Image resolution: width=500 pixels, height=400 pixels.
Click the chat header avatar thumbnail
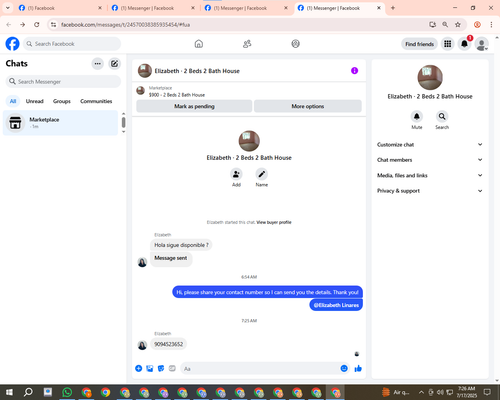(x=145, y=71)
